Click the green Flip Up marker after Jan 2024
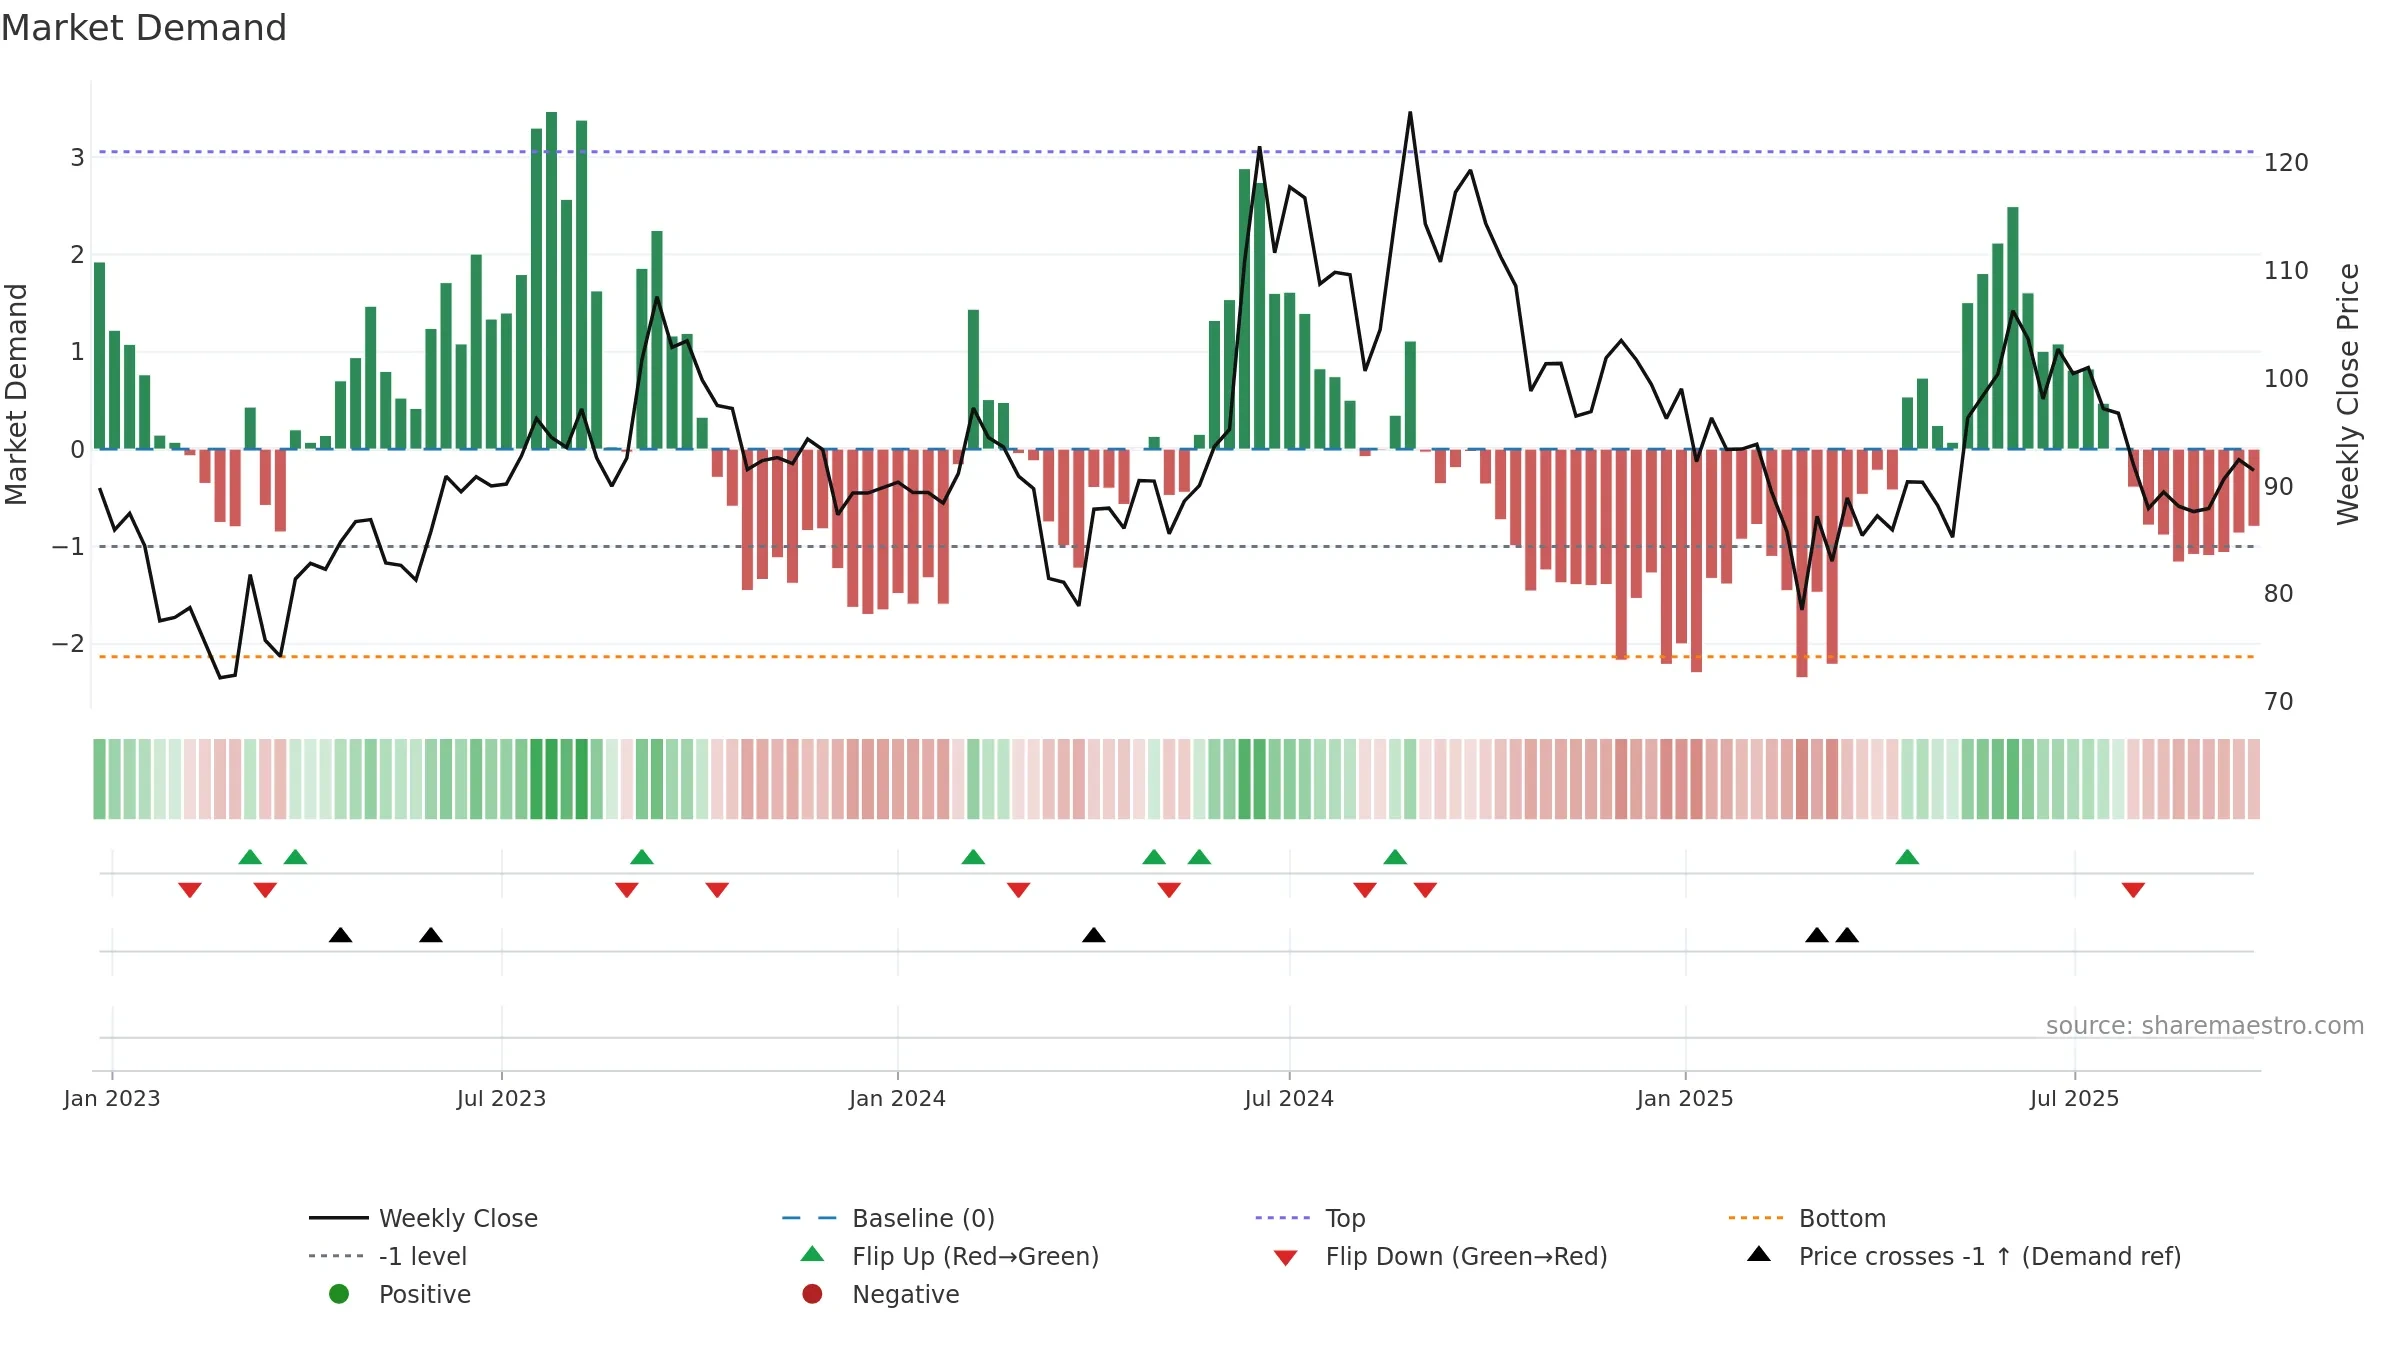Screen dimensions: 2400x1350 tap(973, 857)
